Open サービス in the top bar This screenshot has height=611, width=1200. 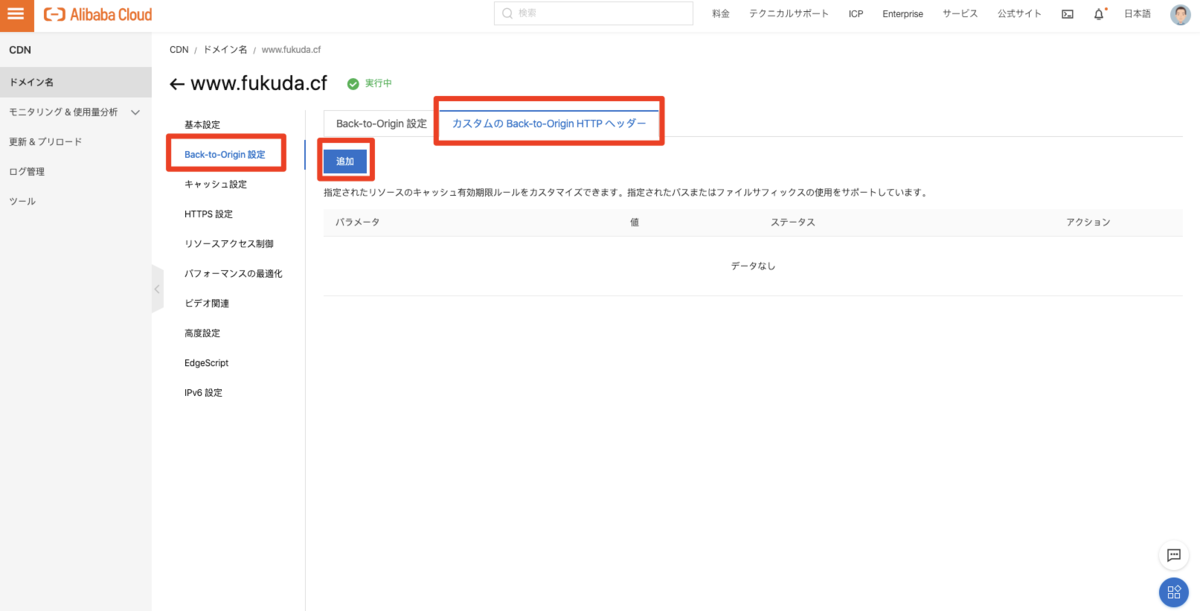(x=960, y=14)
